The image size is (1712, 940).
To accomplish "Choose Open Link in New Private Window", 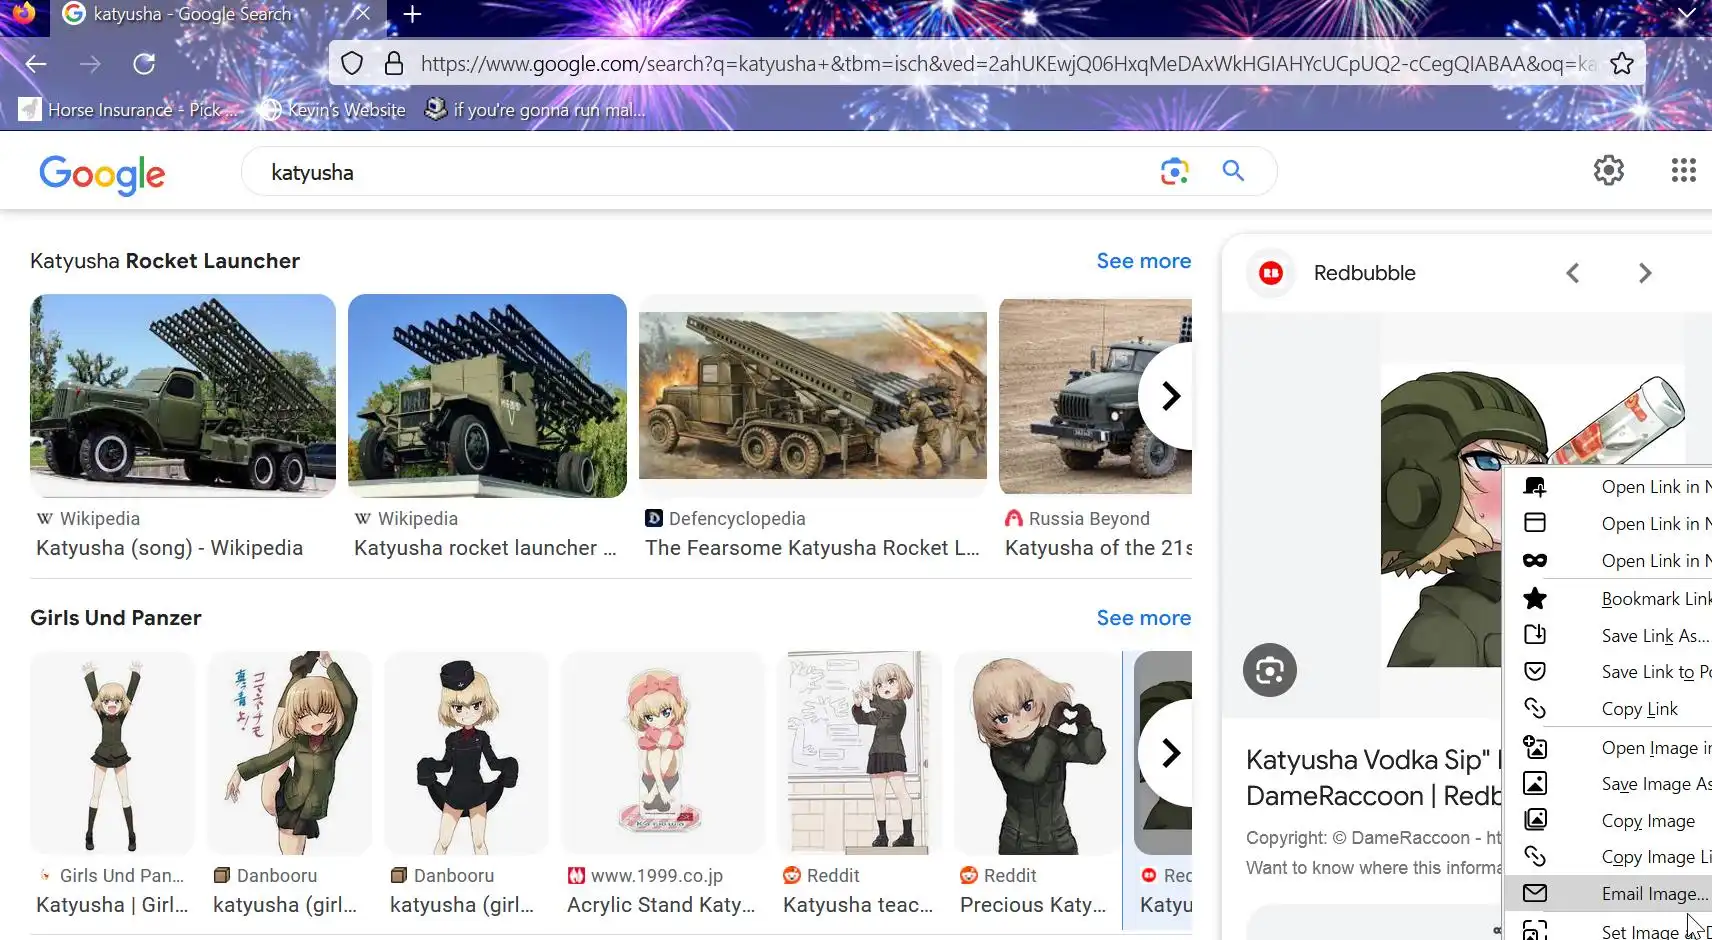I will (1608, 561).
